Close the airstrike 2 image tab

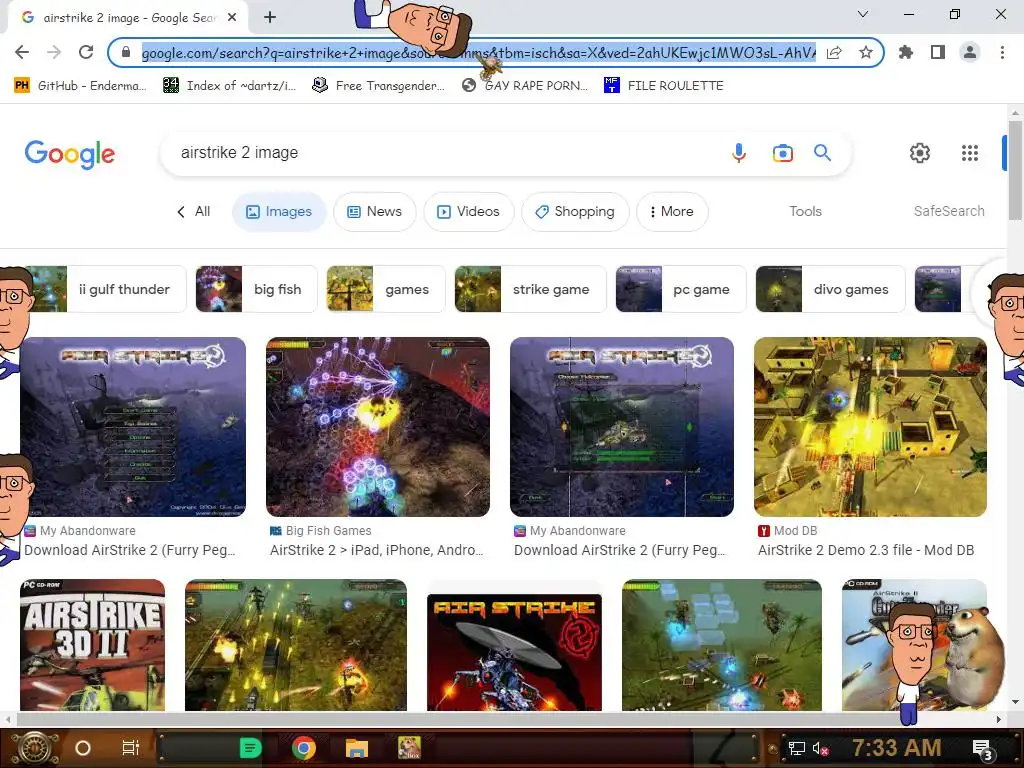pyautogui.click(x=232, y=18)
